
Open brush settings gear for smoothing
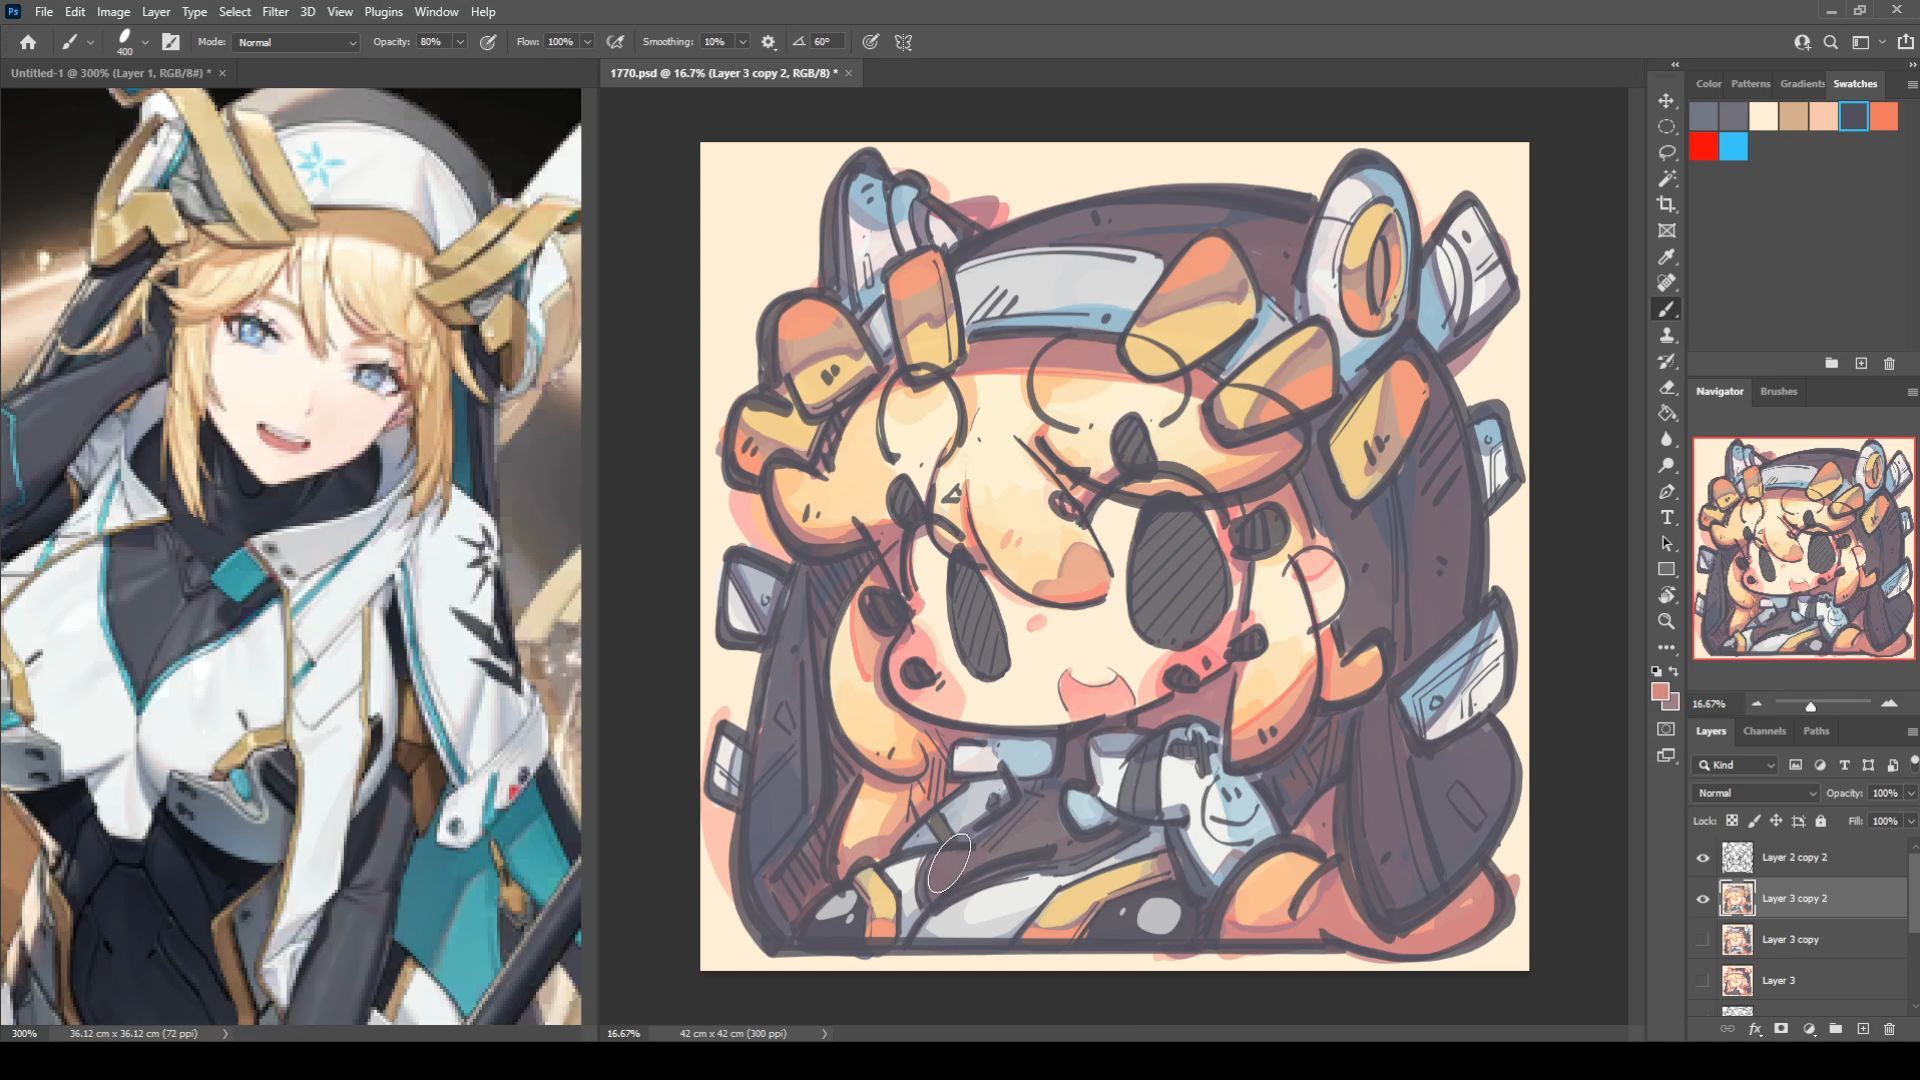point(768,42)
